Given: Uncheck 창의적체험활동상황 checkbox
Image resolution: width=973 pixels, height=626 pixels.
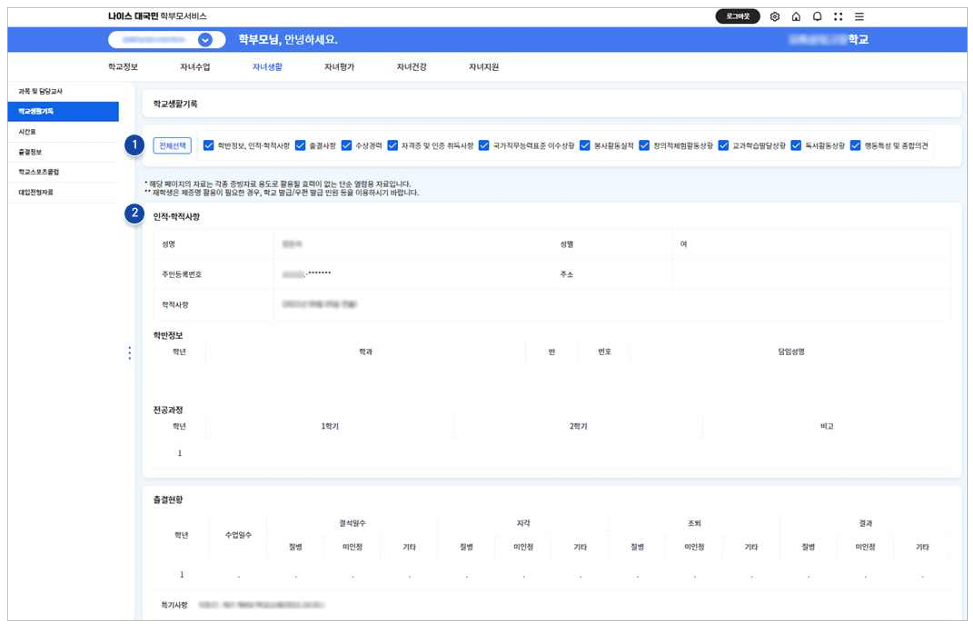Looking at the screenshot, I should (644, 145).
